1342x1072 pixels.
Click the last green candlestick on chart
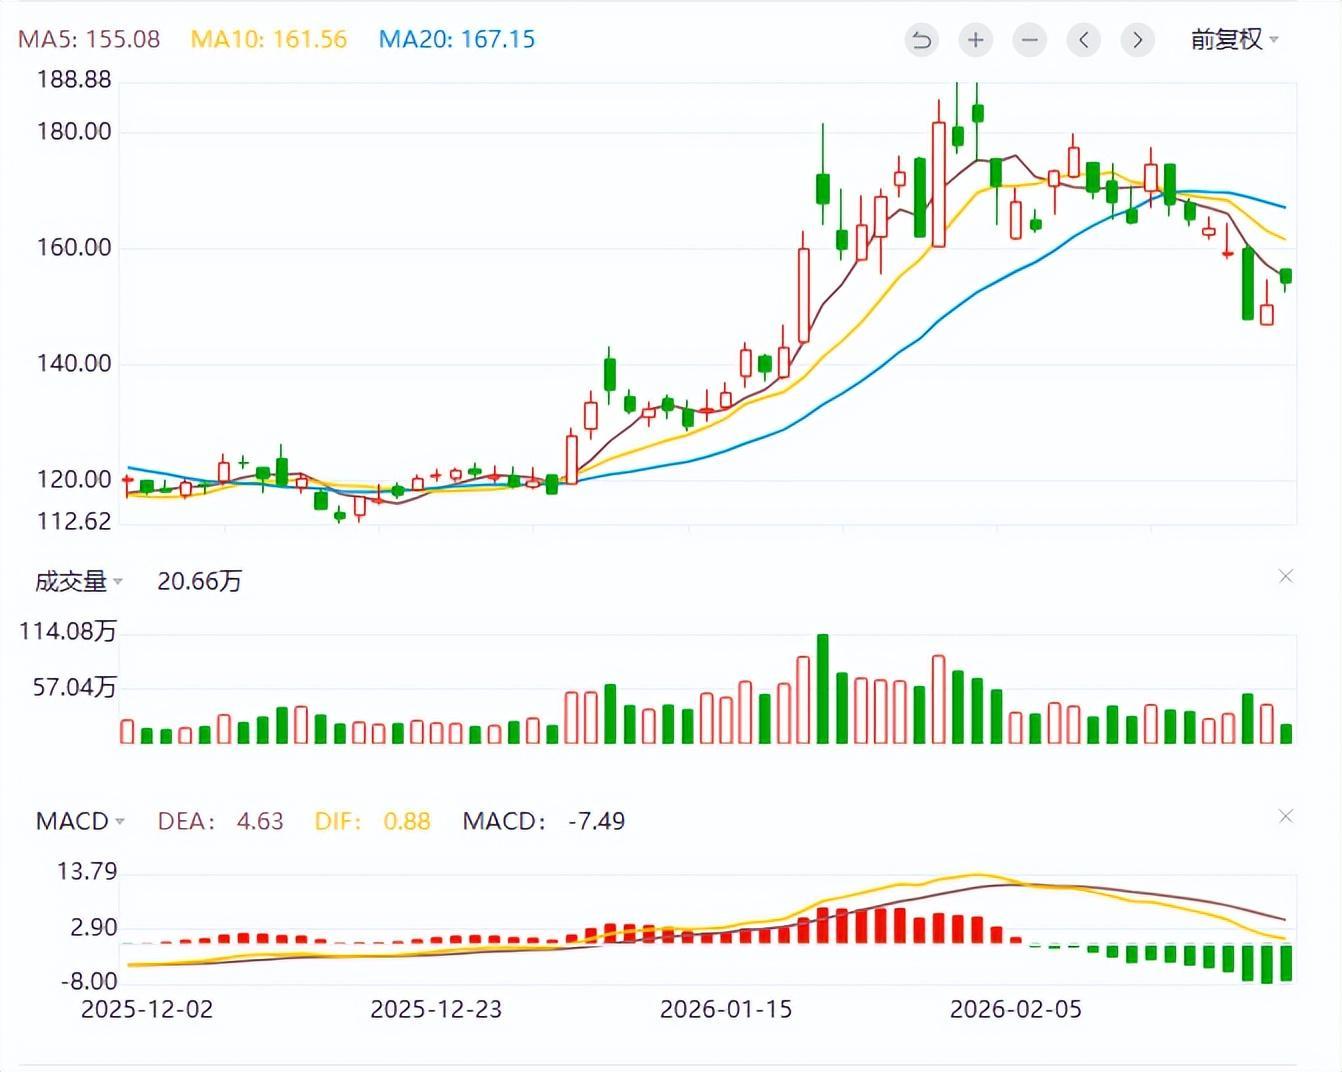tap(1286, 276)
